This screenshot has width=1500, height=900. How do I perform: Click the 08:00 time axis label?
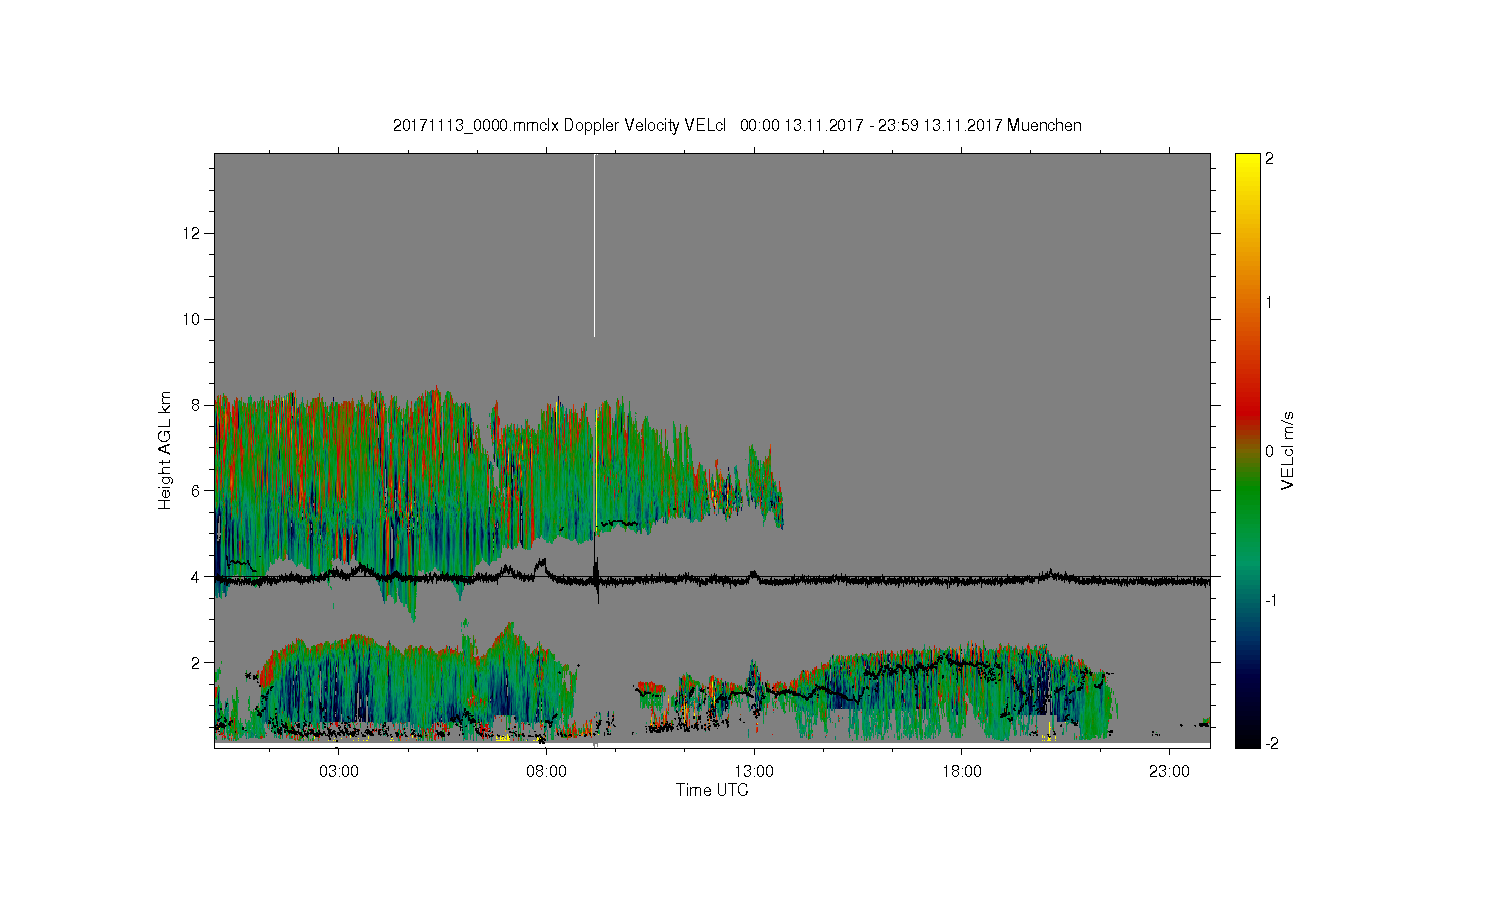tap(546, 772)
